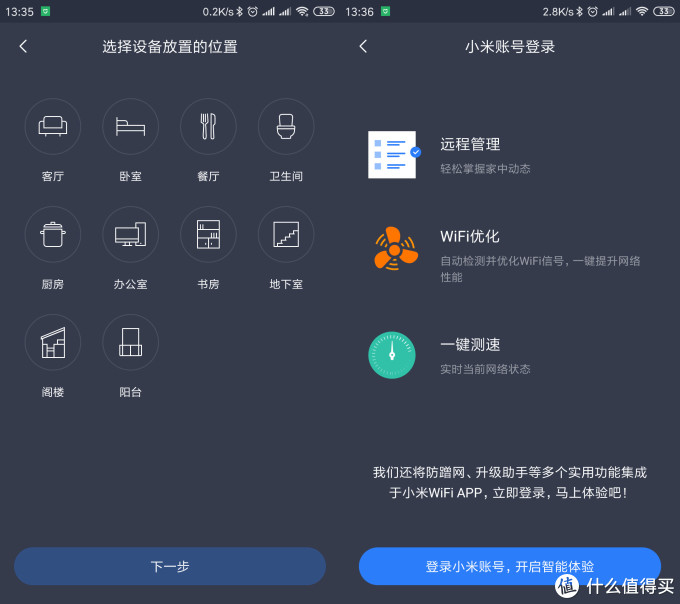The height and width of the screenshot is (604, 680).
Task: Tap the green speed test gauge icon
Action: coord(392,355)
